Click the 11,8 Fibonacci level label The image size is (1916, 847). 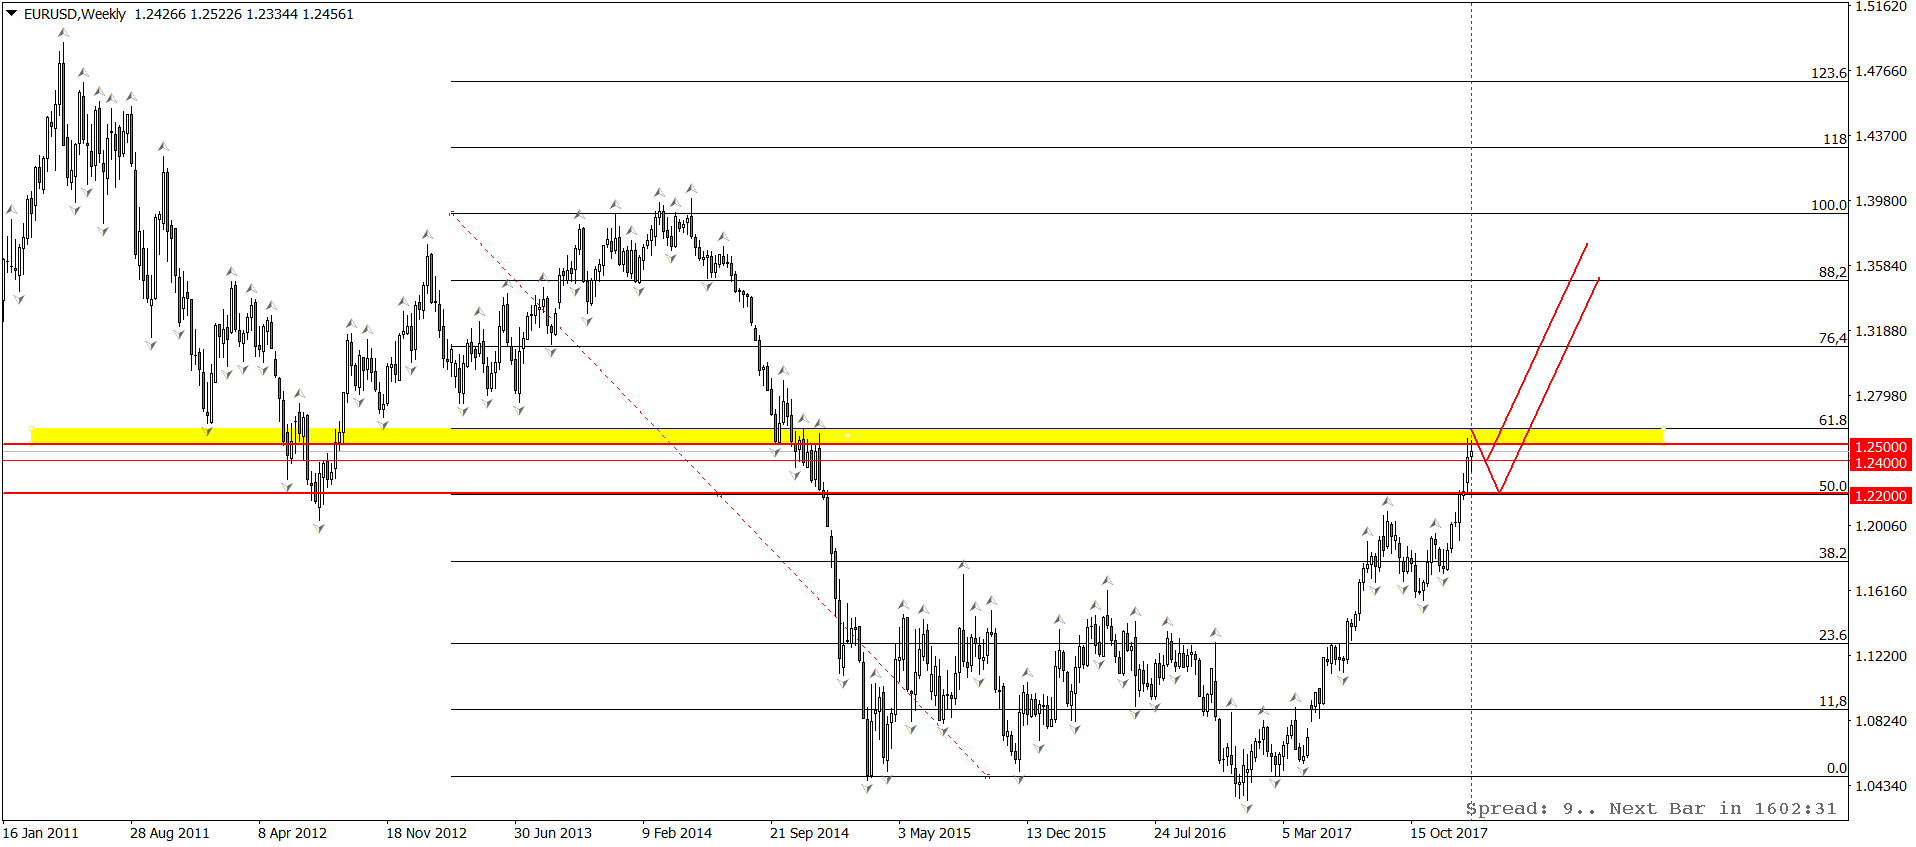point(1832,701)
